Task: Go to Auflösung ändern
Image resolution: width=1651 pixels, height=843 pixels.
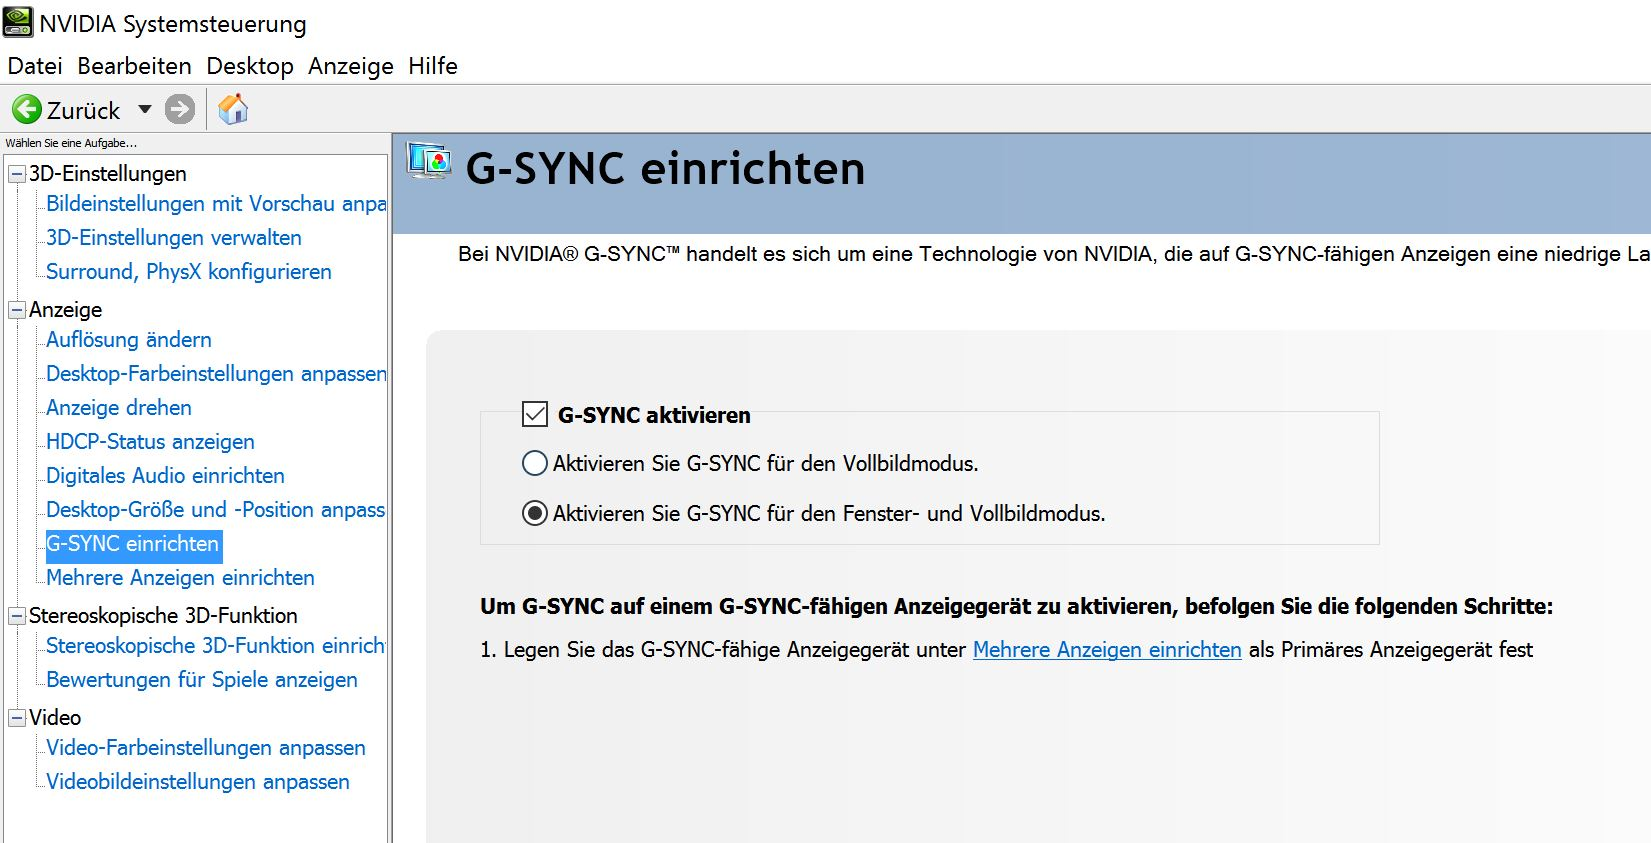Action: click(x=129, y=340)
